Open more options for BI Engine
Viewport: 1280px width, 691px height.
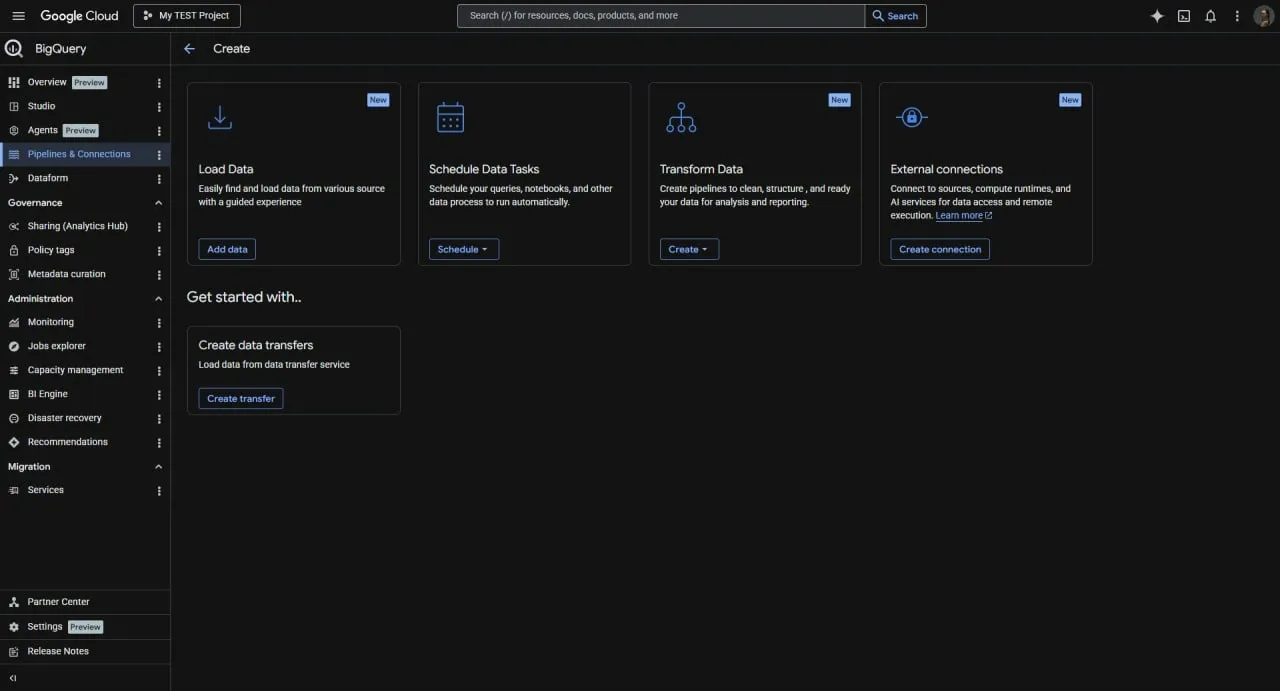[159, 395]
